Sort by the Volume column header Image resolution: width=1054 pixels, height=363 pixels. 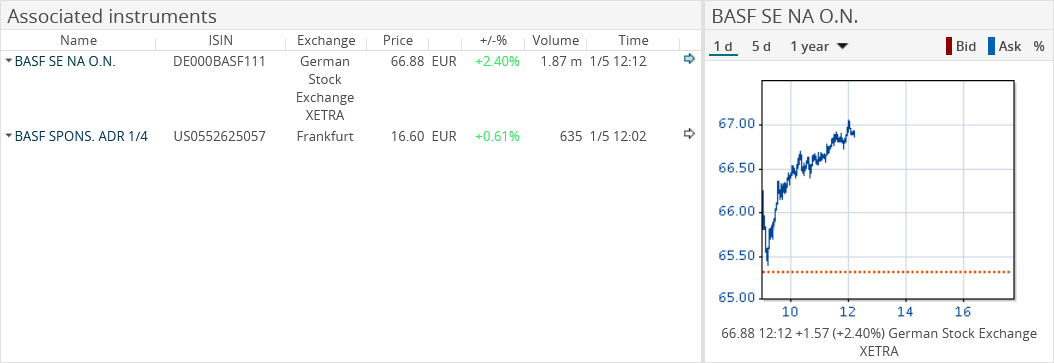tap(556, 40)
